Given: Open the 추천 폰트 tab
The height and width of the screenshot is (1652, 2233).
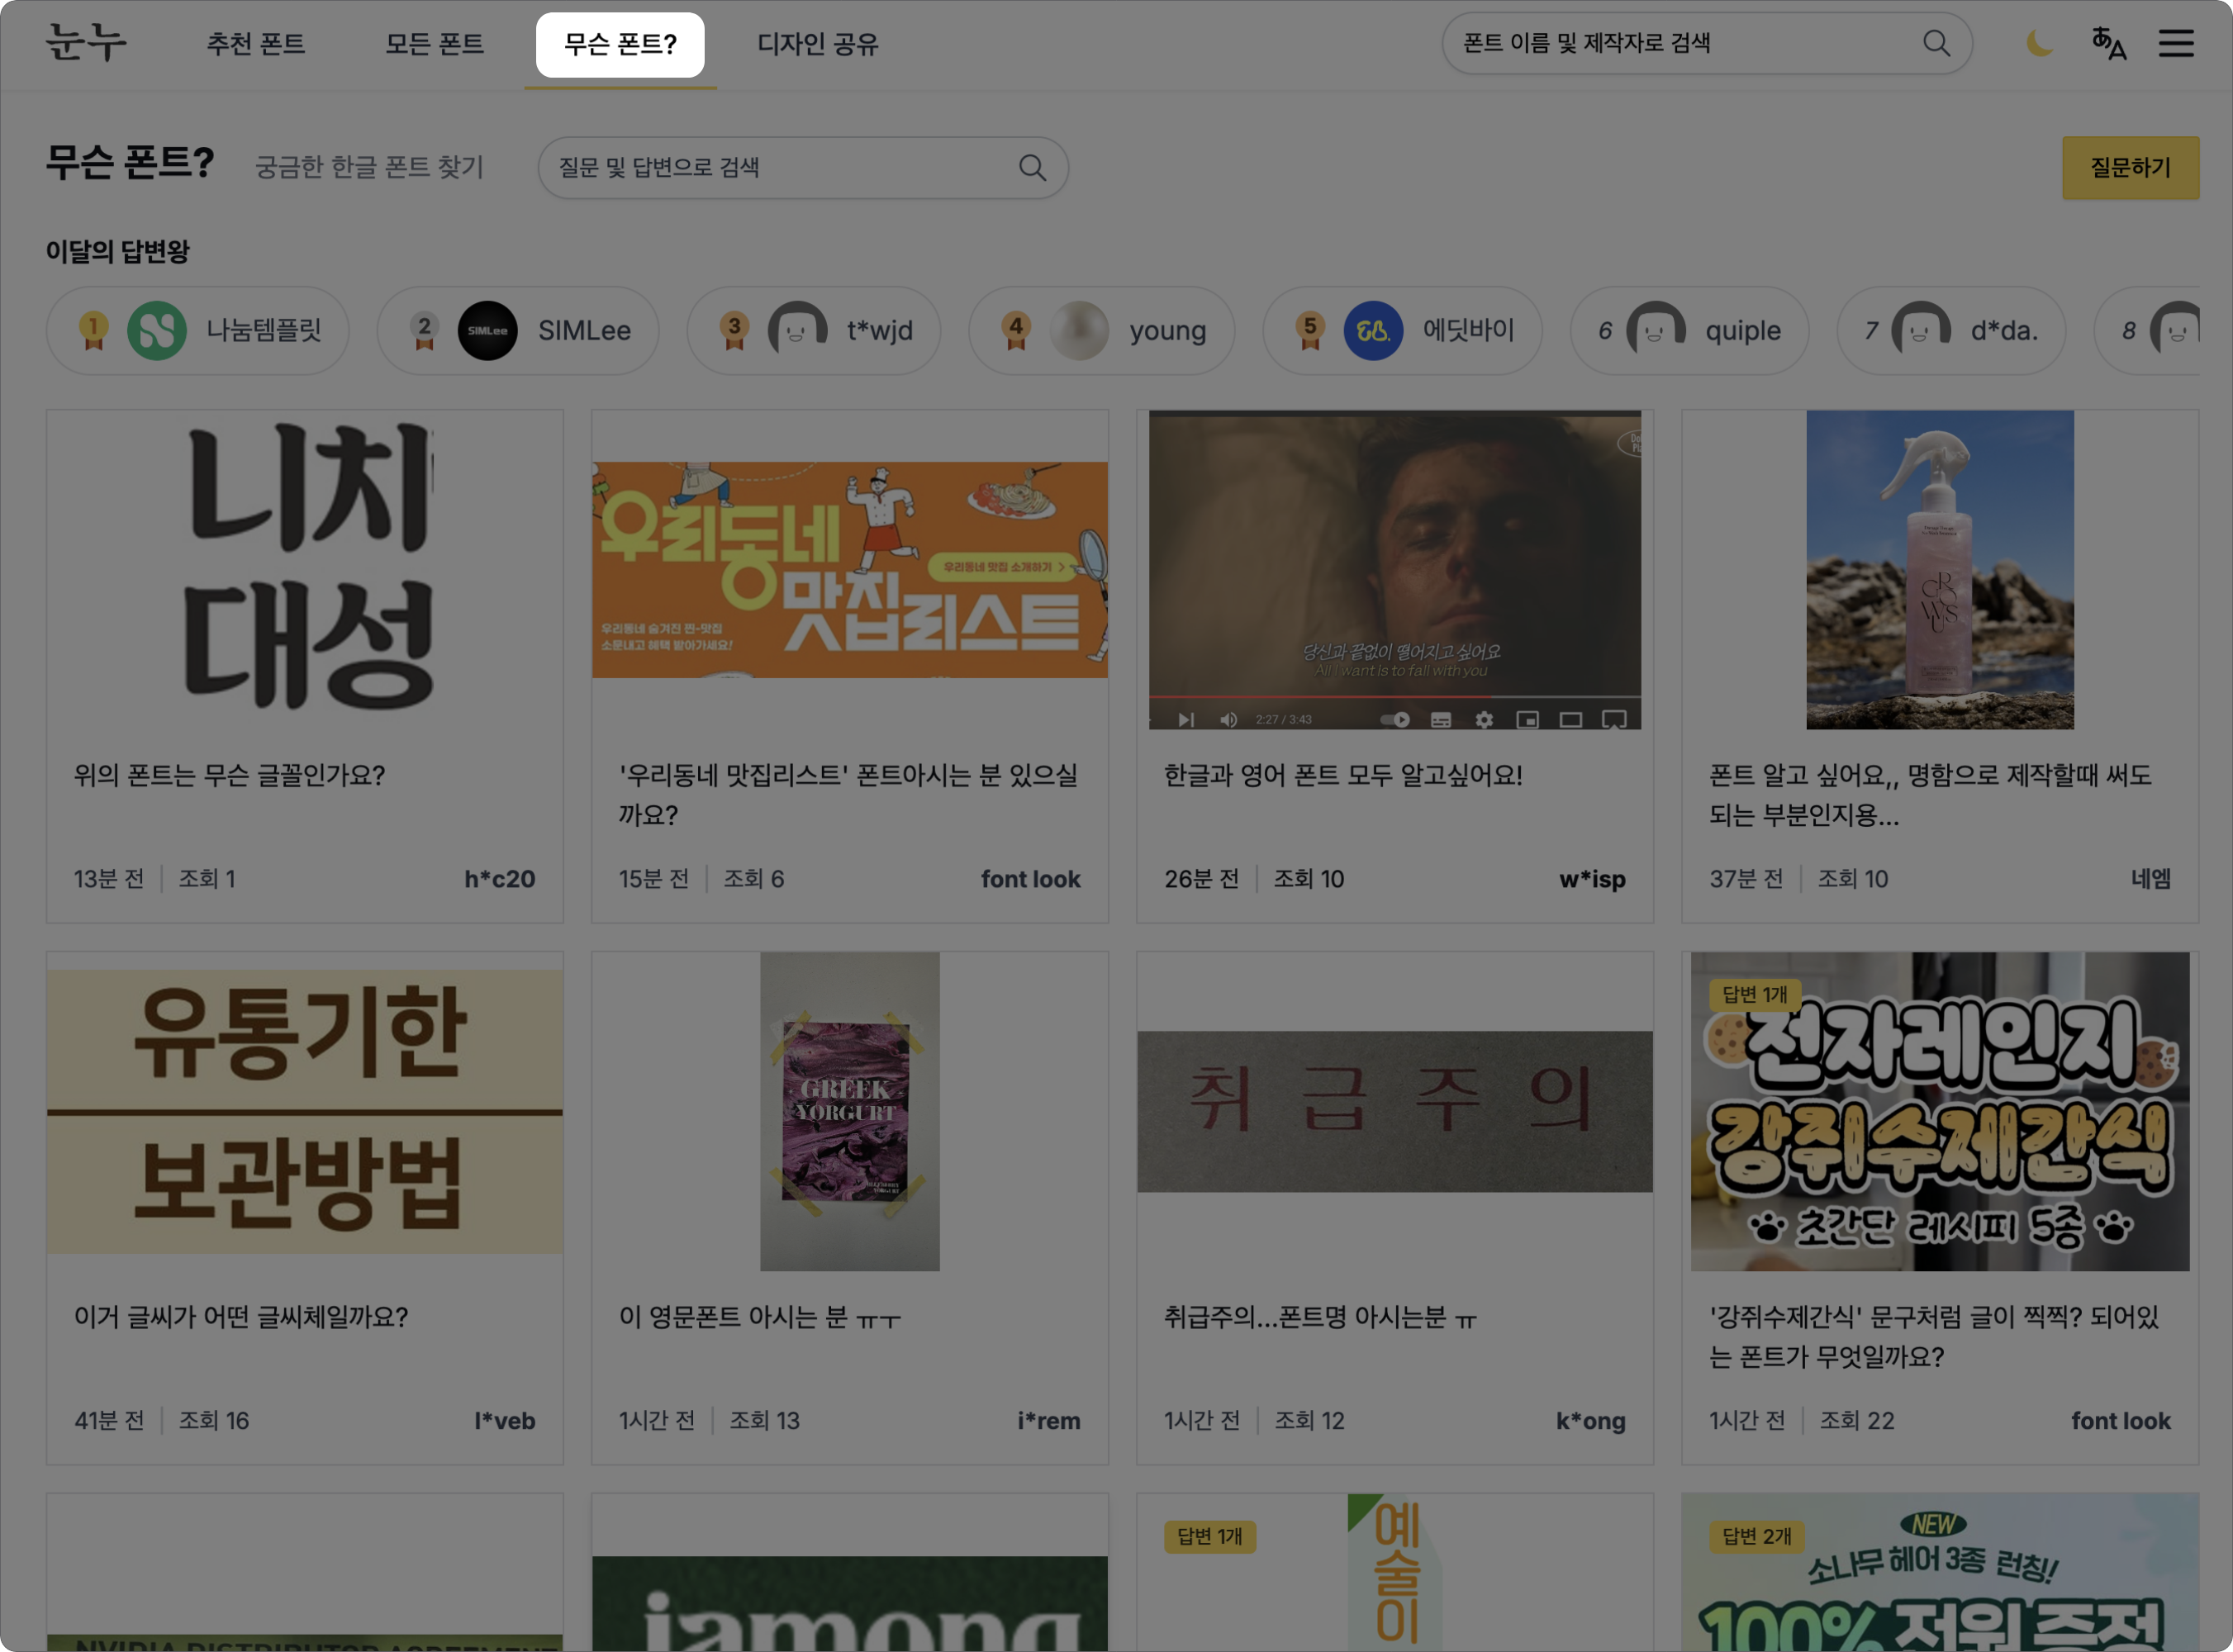Looking at the screenshot, I should [x=256, y=44].
